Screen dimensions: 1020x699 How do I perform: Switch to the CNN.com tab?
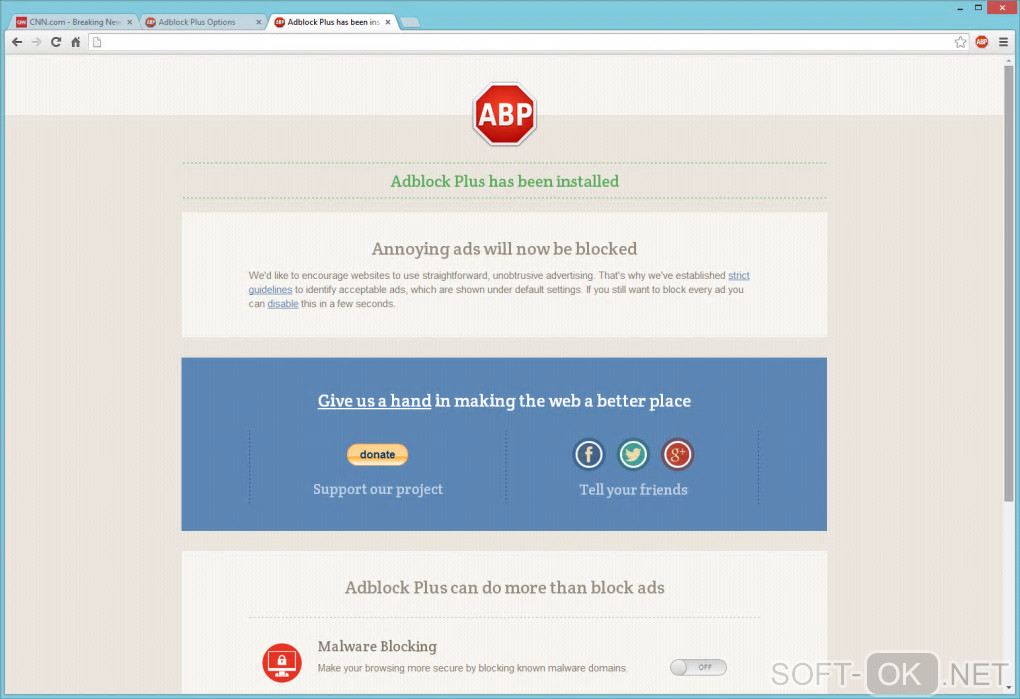pyautogui.click(x=73, y=22)
